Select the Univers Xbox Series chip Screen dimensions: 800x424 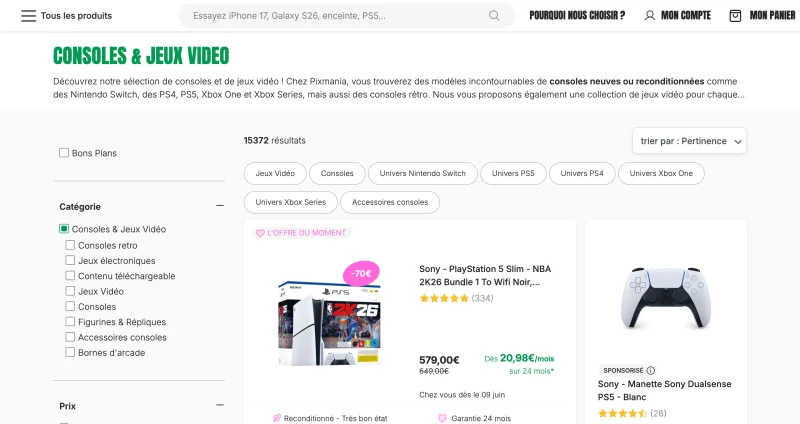click(x=291, y=202)
